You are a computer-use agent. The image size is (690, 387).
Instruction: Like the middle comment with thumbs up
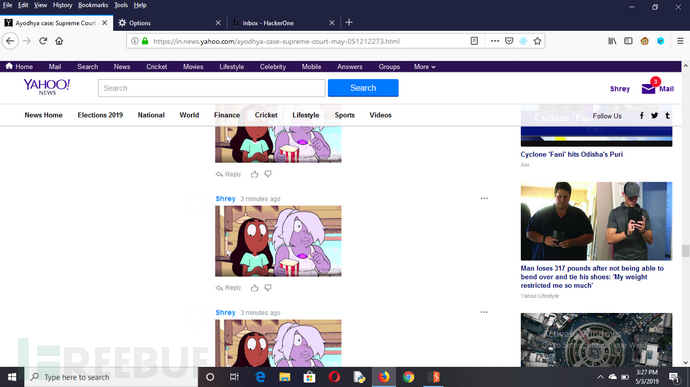pos(254,288)
